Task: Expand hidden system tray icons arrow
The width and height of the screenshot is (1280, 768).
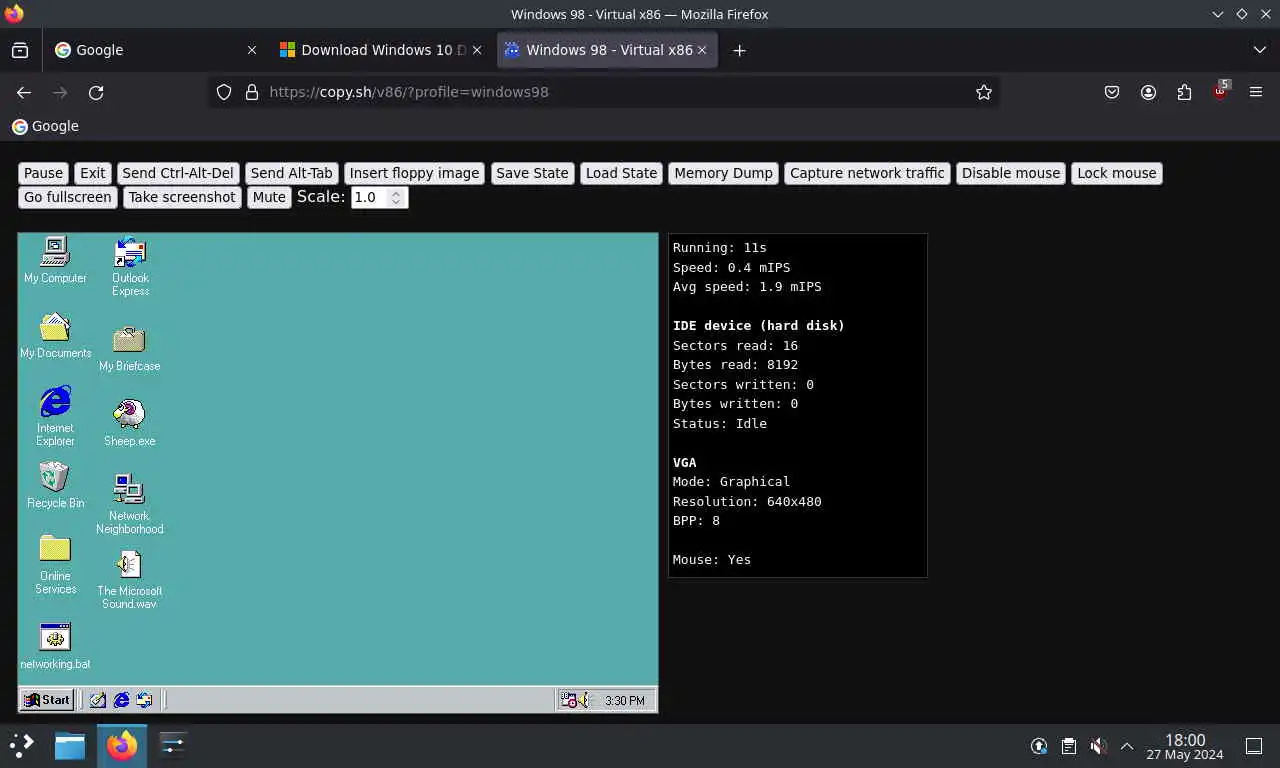Action: point(1127,746)
